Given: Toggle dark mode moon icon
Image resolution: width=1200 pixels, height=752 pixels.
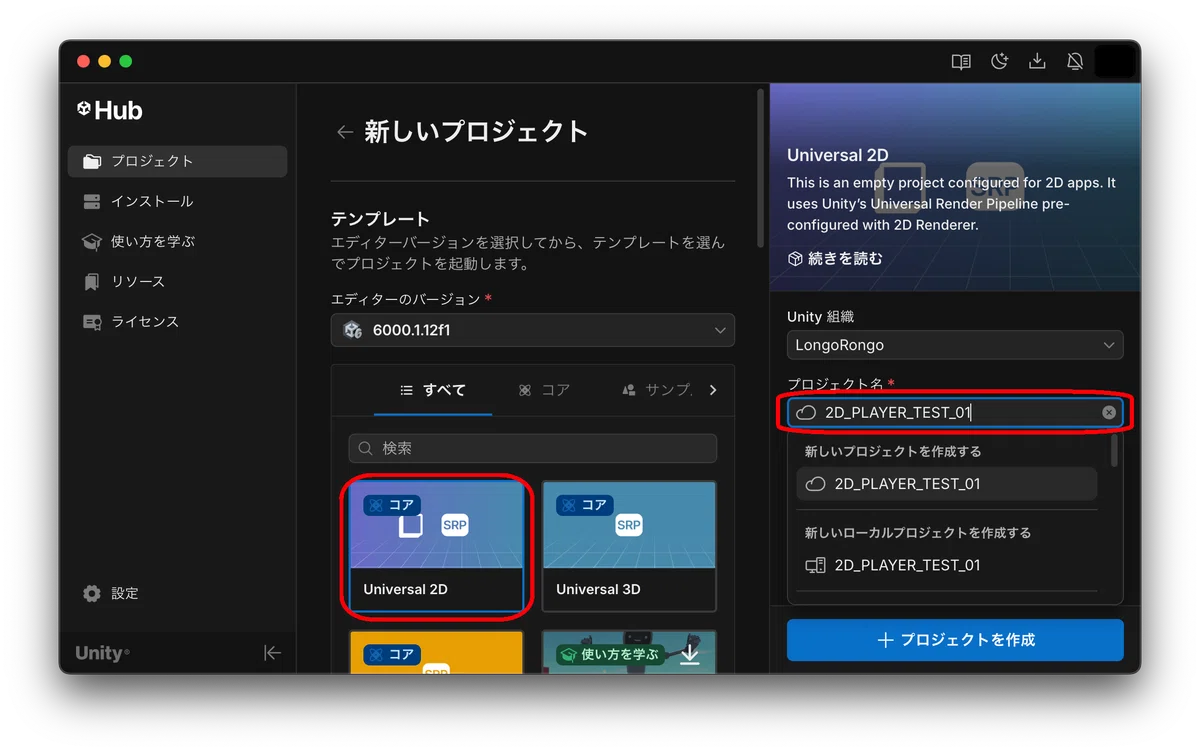Looking at the screenshot, I should [x=999, y=62].
